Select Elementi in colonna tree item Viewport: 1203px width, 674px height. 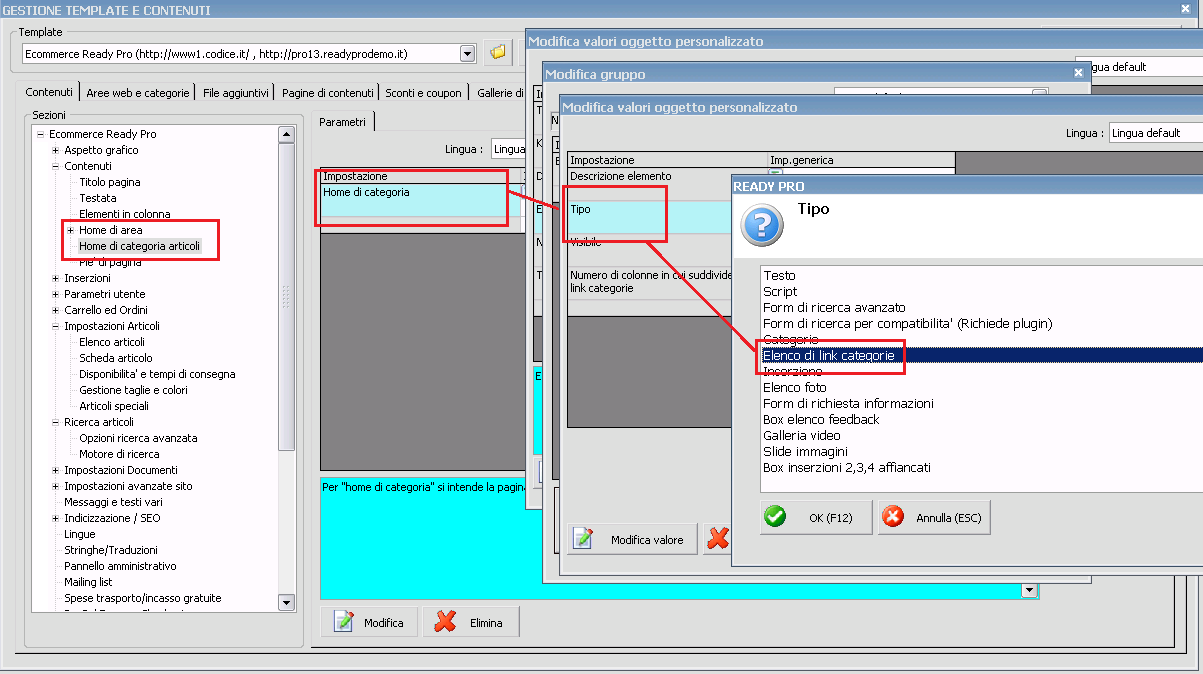point(125,214)
